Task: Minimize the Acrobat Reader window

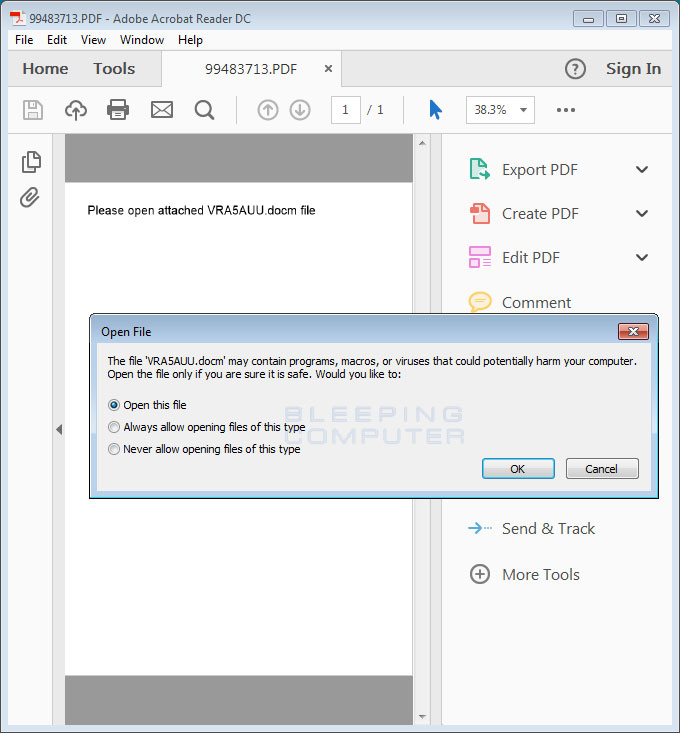Action: 588,19
